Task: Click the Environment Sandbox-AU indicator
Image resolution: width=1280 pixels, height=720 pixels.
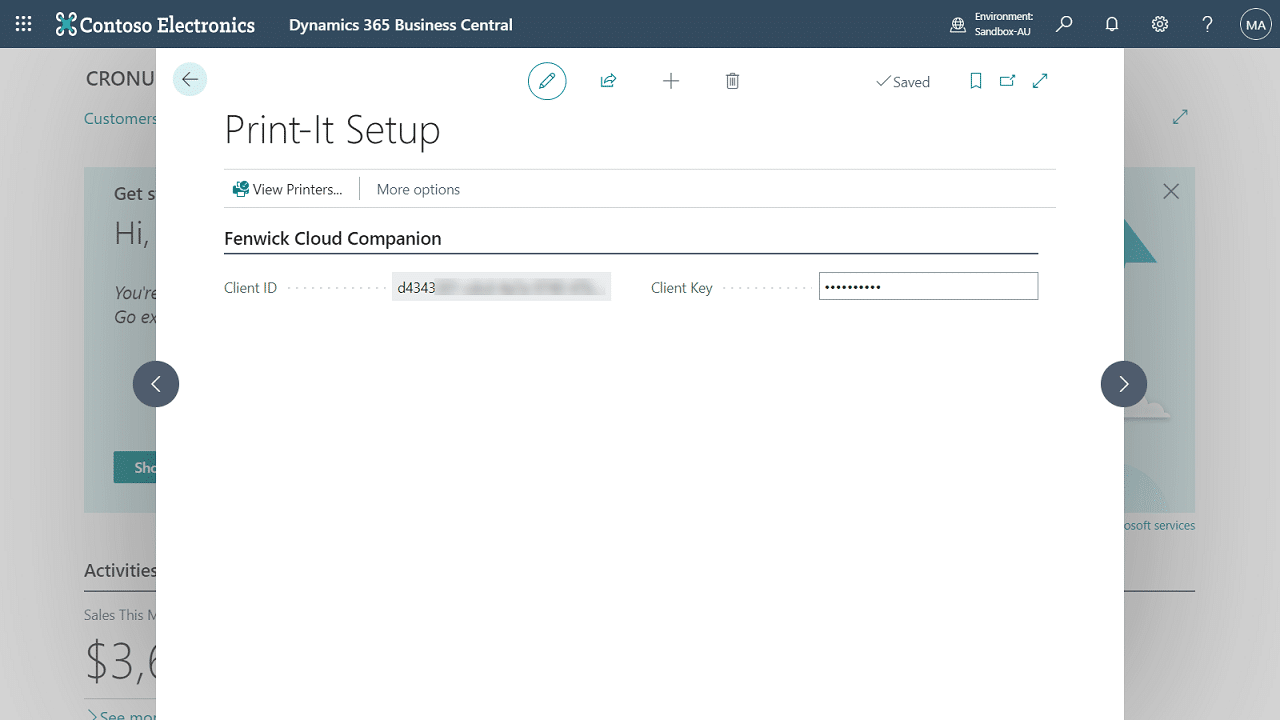Action: point(990,24)
